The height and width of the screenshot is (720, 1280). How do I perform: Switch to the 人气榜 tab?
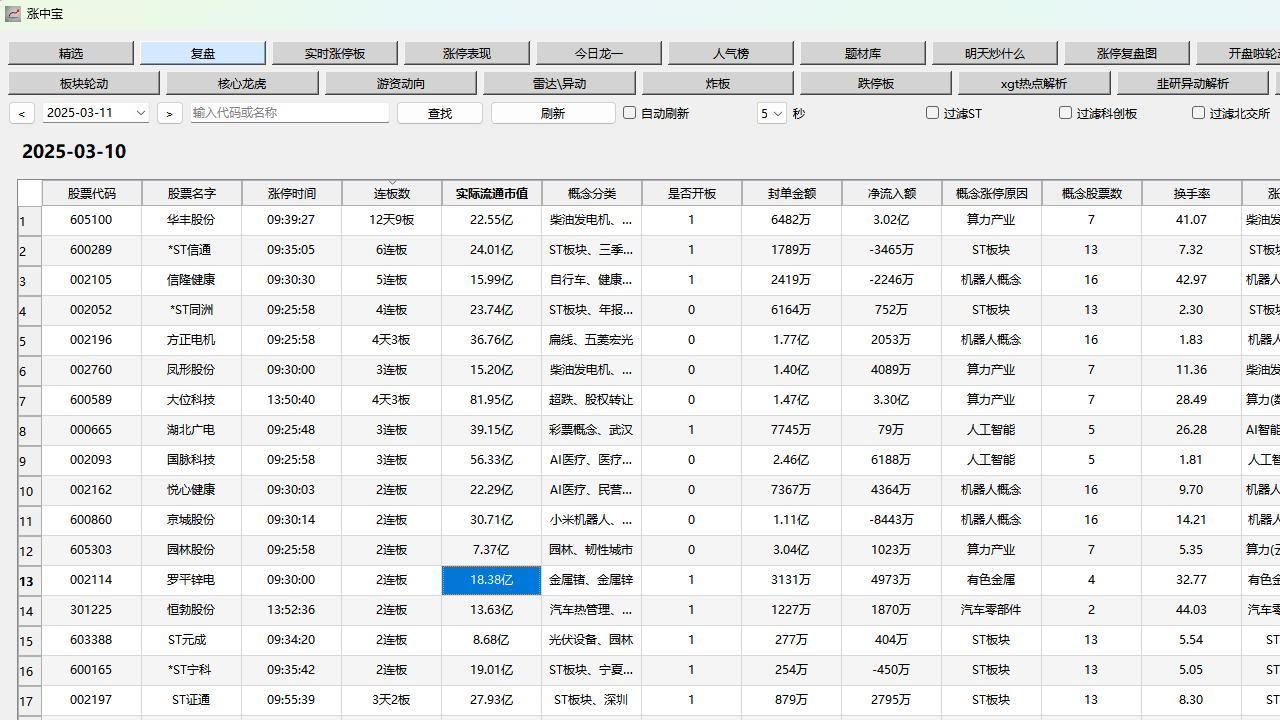731,53
